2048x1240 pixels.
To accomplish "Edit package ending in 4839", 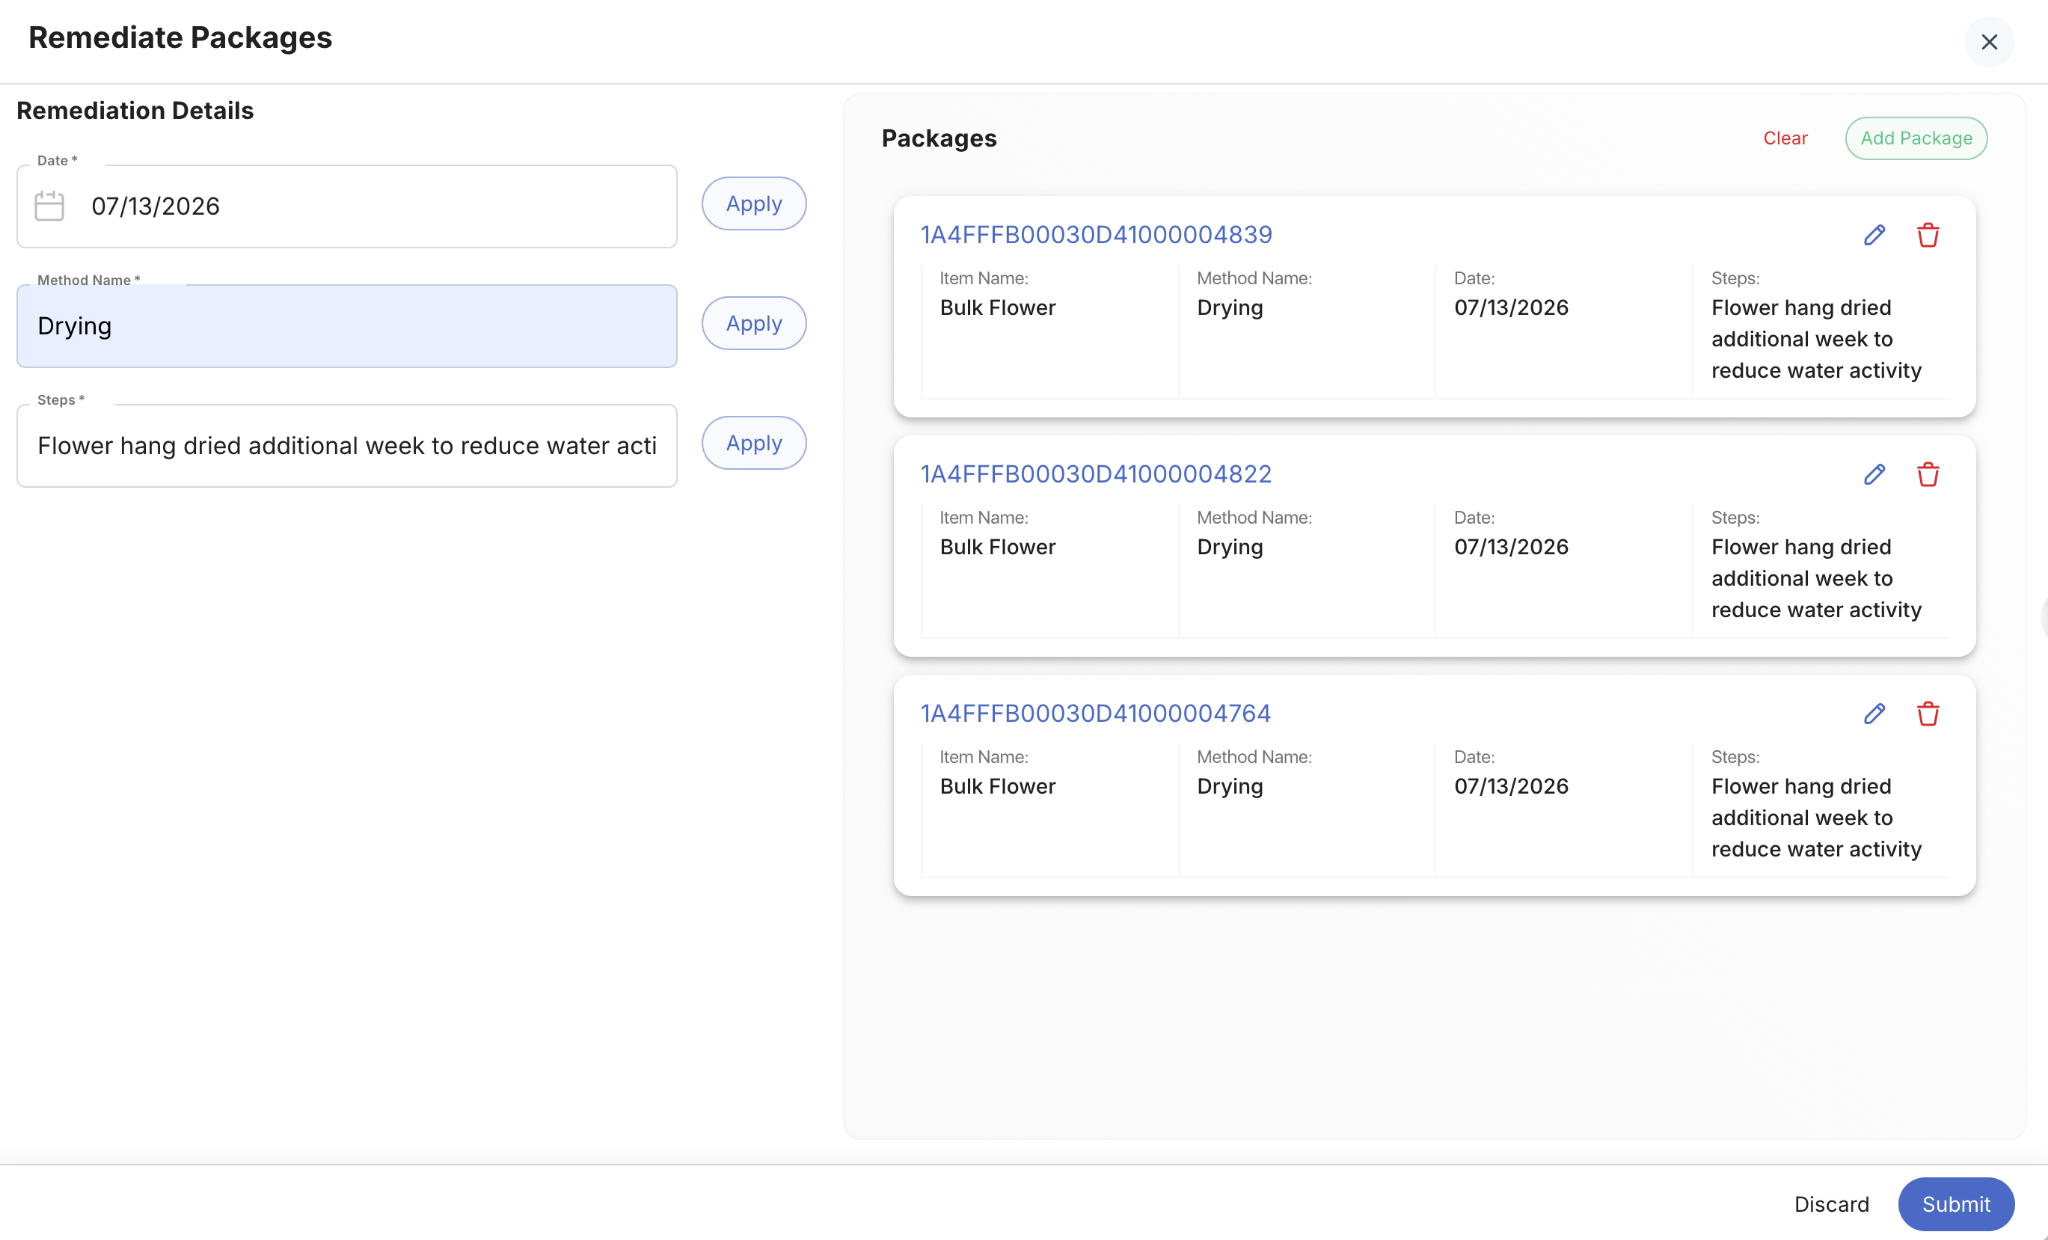I will tap(1874, 235).
